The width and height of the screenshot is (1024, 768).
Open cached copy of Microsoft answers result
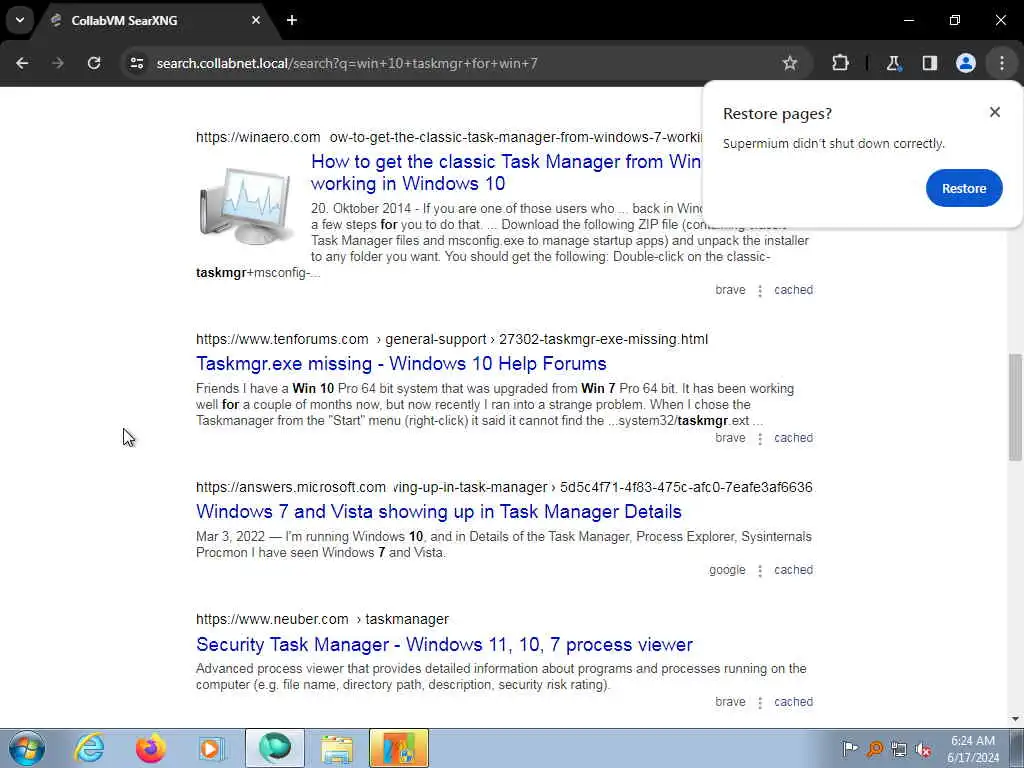pos(793,570)
